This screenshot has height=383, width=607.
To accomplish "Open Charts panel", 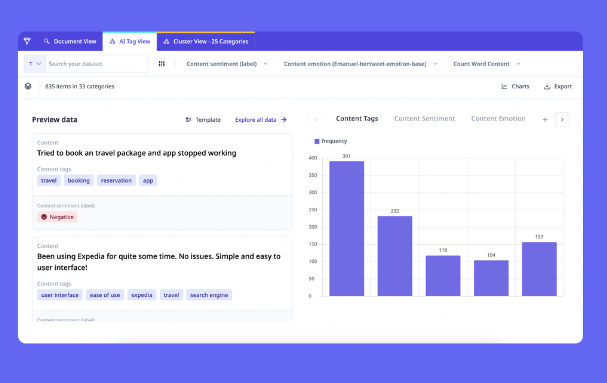I will 515,86.
